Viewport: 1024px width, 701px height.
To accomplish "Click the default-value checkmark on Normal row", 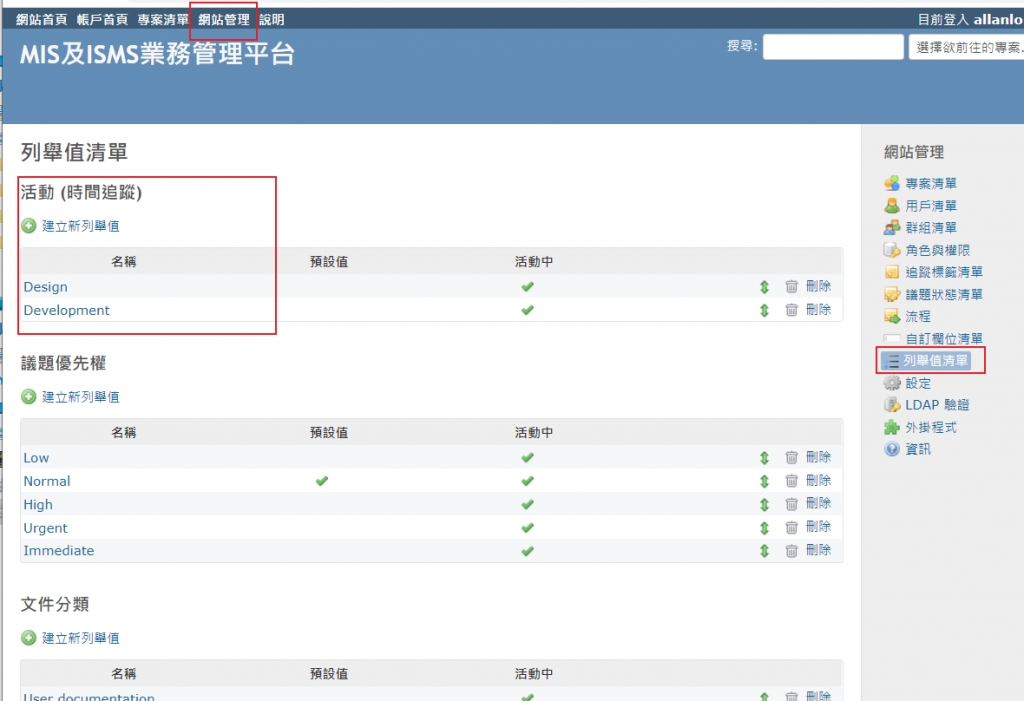I will click(x=322, y=481).
